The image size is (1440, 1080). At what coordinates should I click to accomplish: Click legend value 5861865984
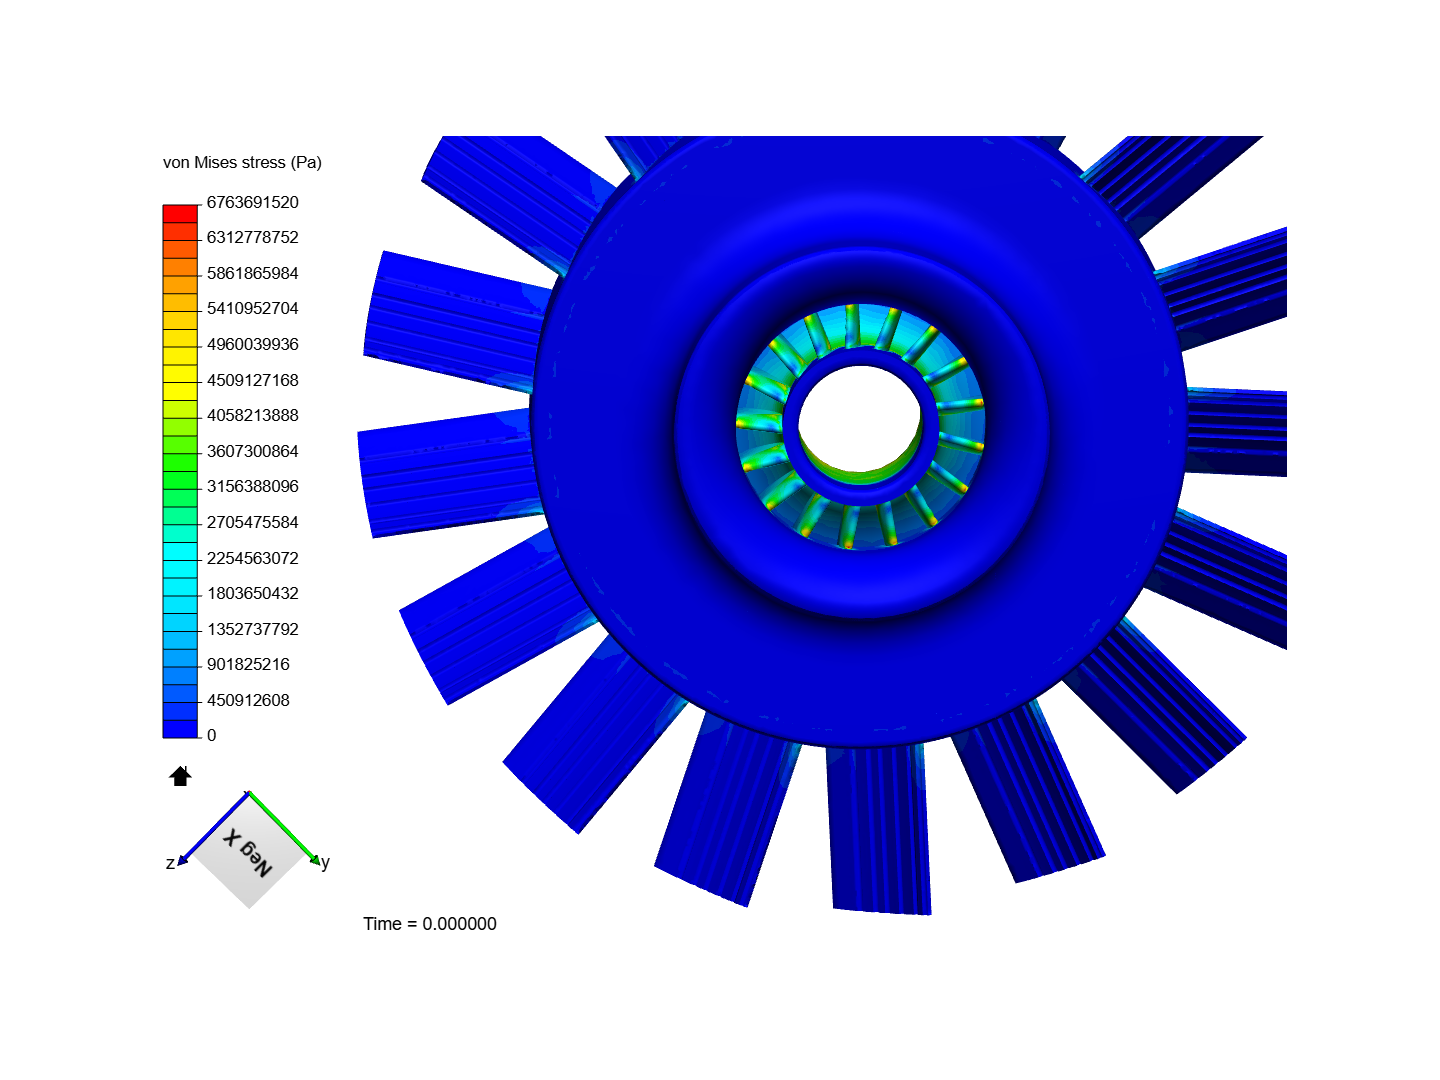pyautogui.click(x=253, y=273)
